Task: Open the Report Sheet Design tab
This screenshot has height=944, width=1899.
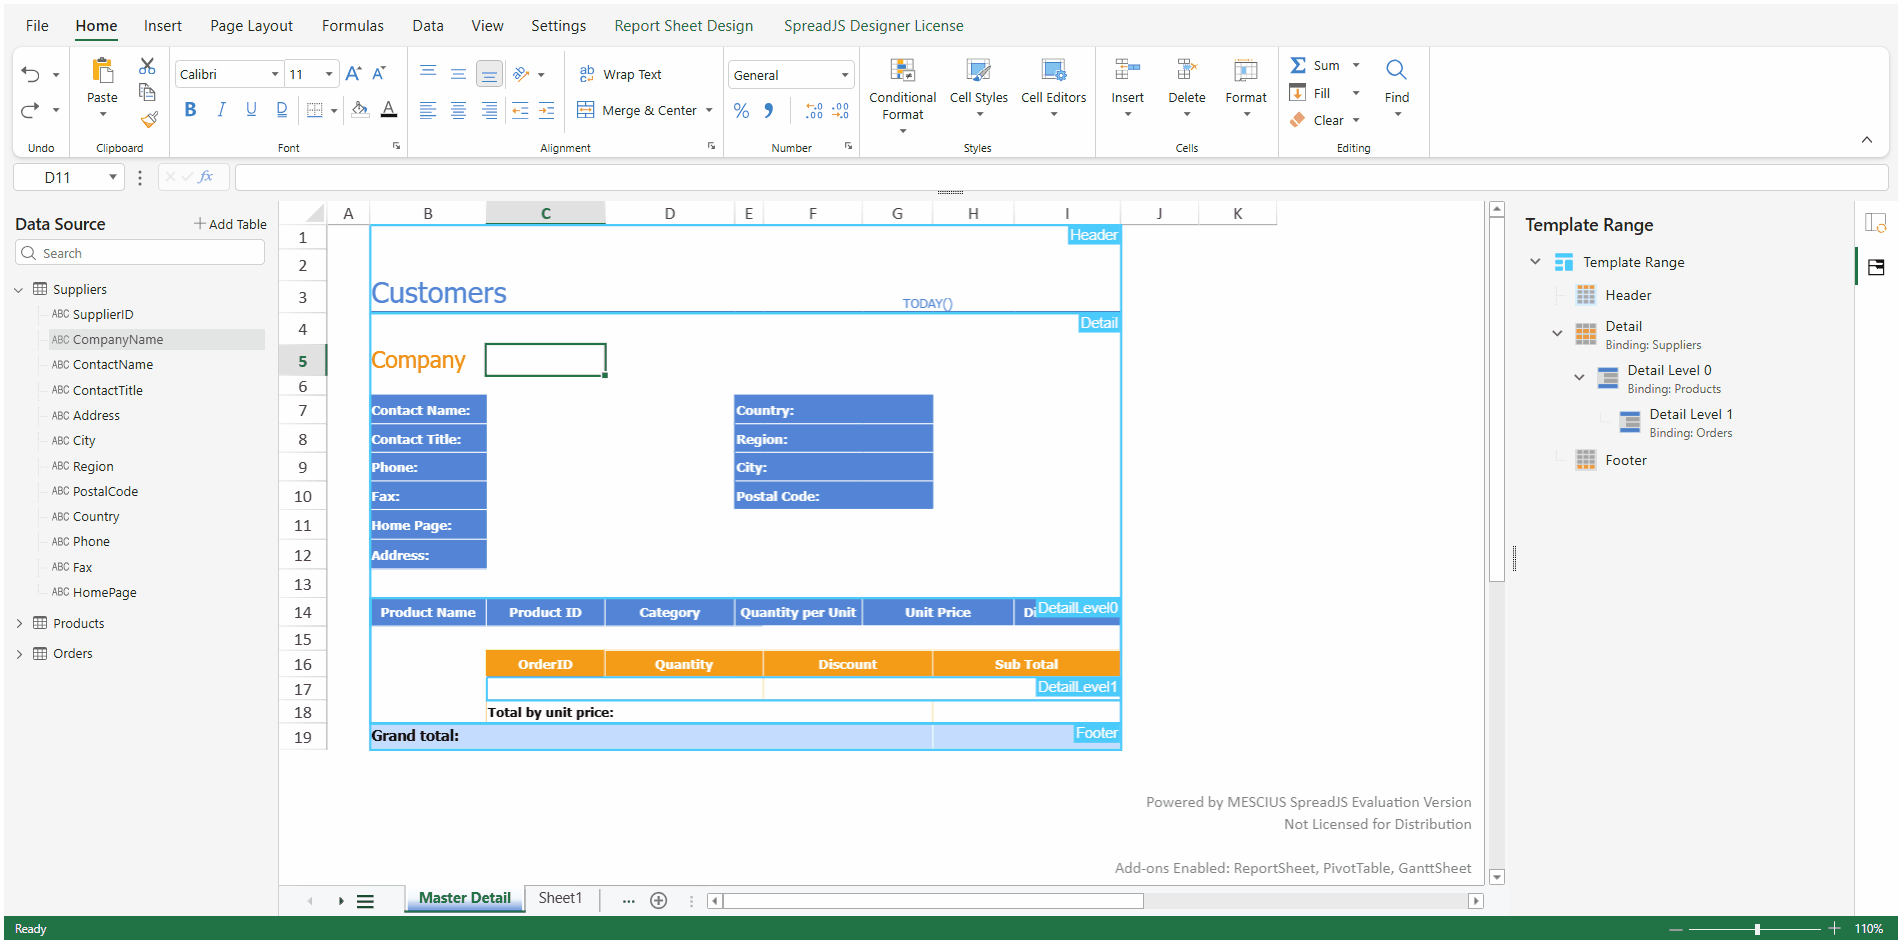Action: pyautogui.click(x=683, y=26)
